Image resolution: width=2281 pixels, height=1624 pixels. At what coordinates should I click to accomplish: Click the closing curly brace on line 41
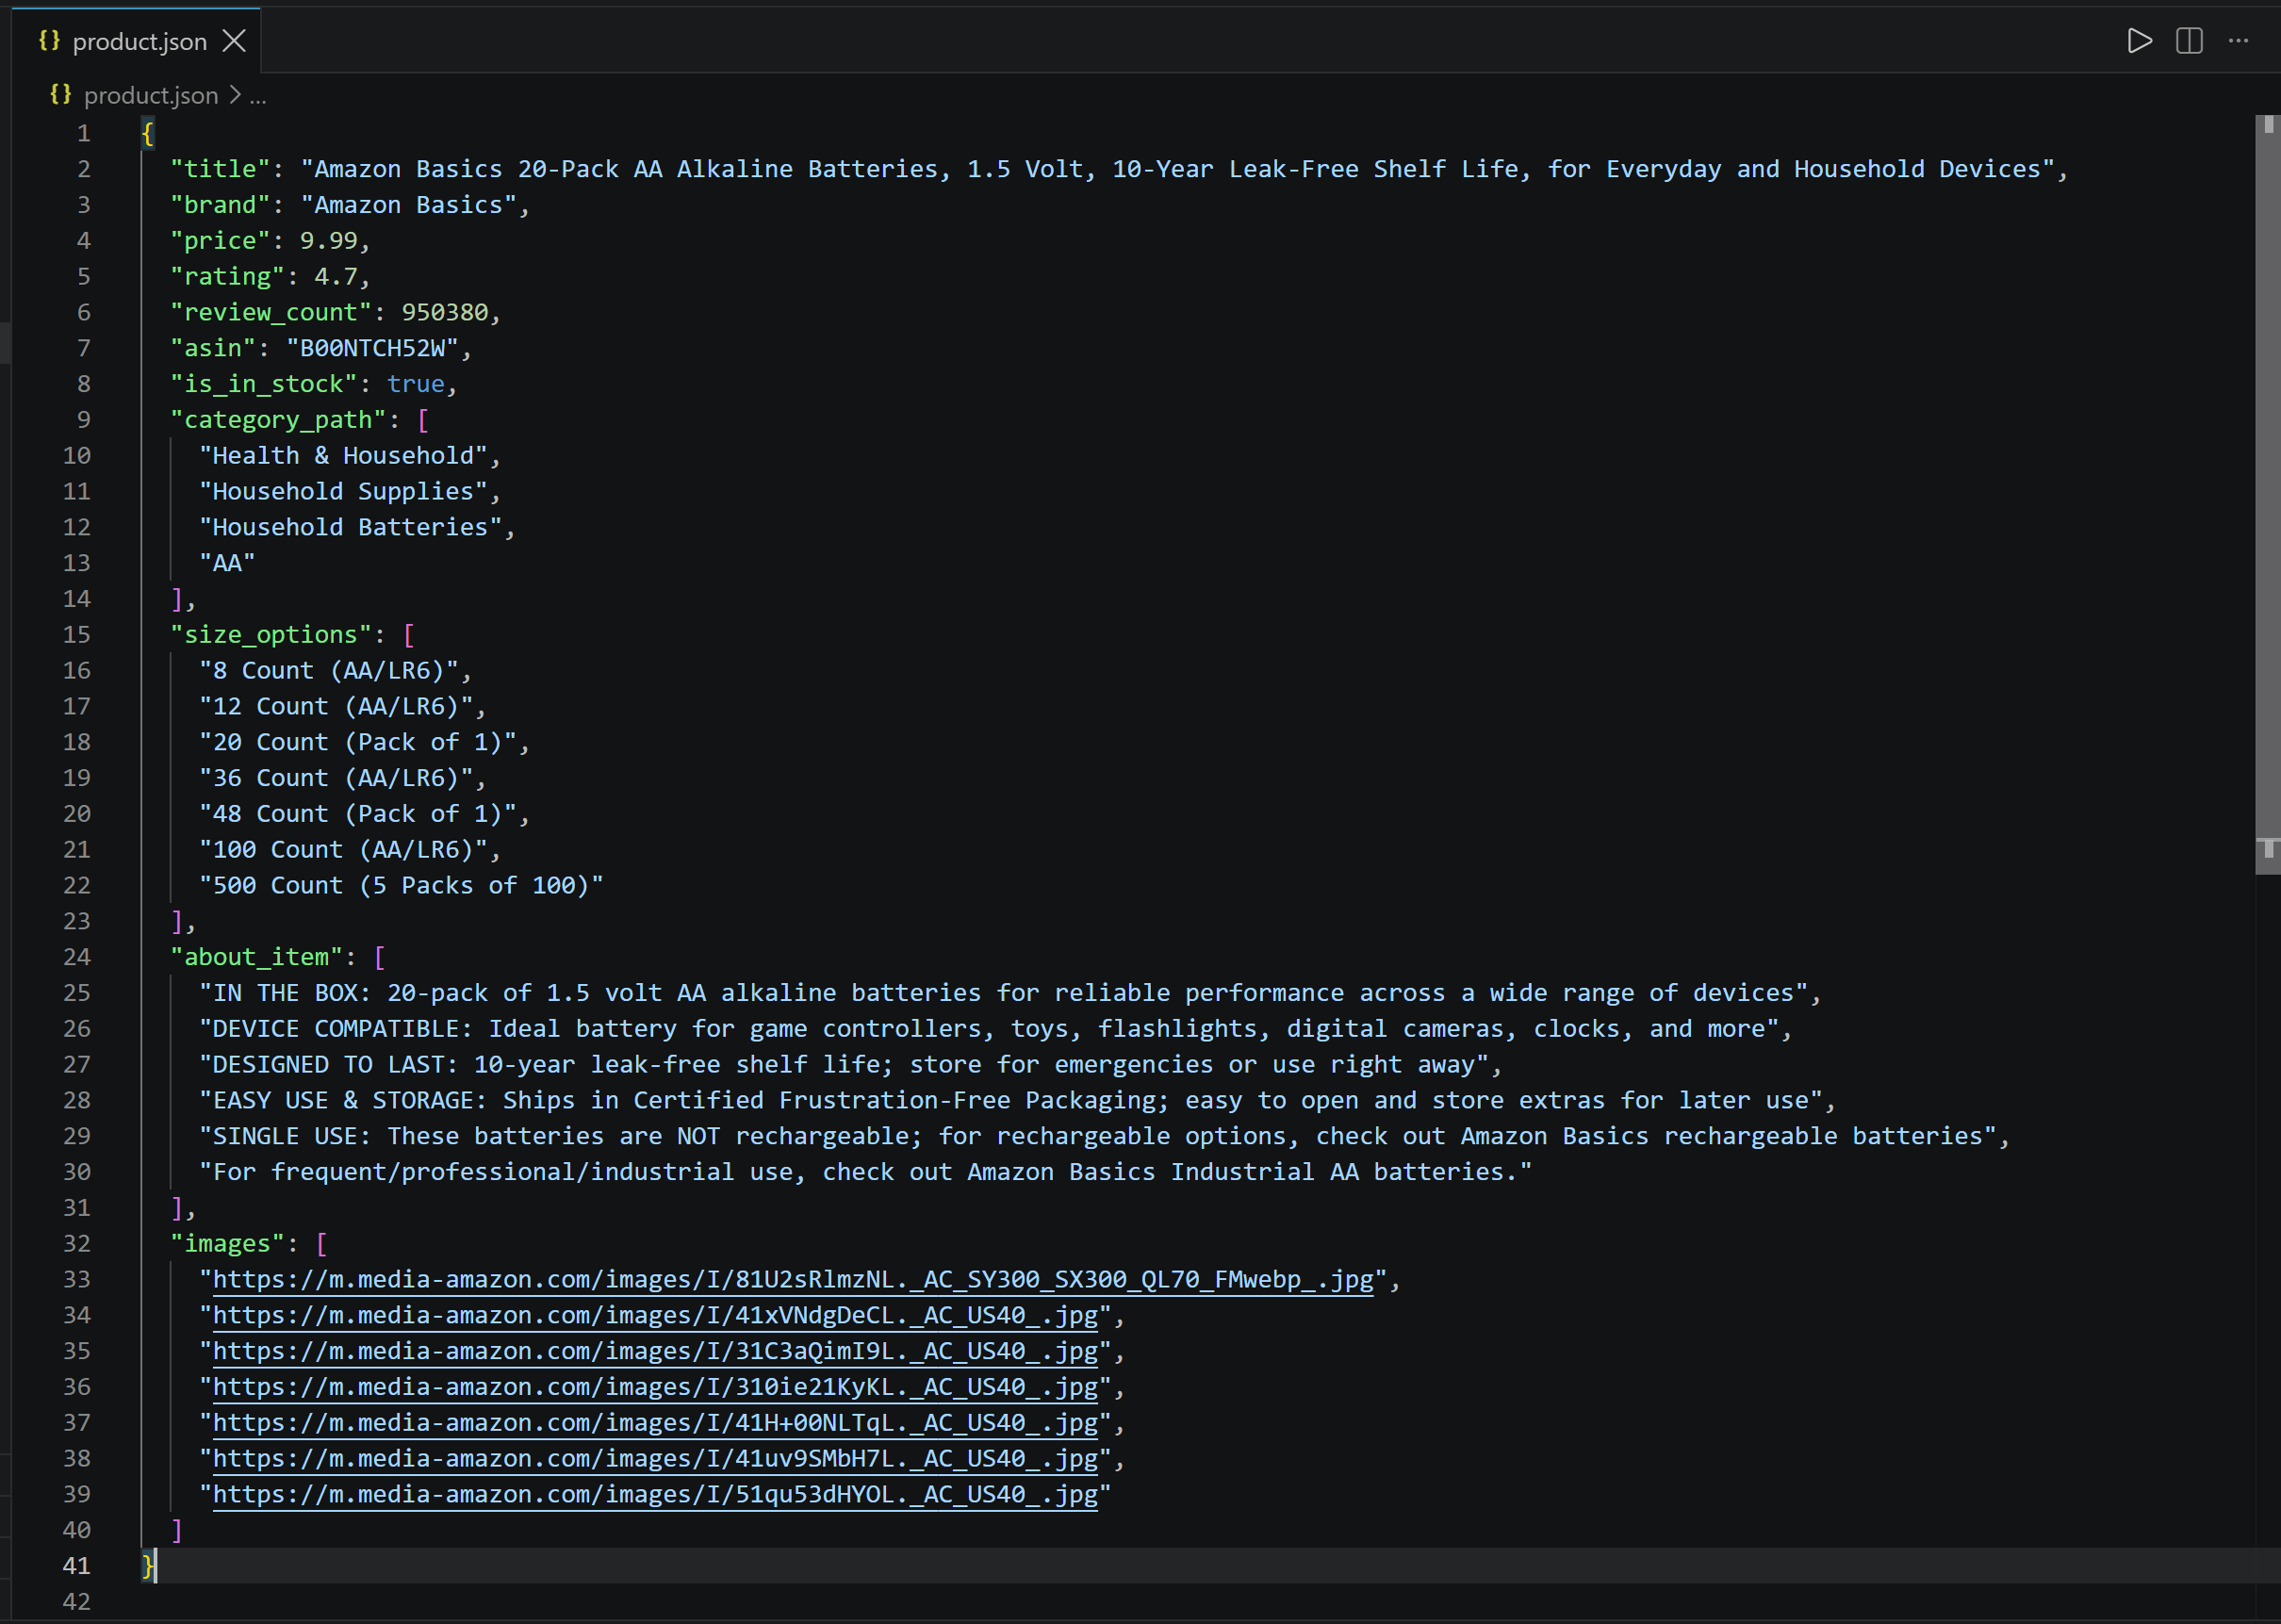click(148, 1566)
